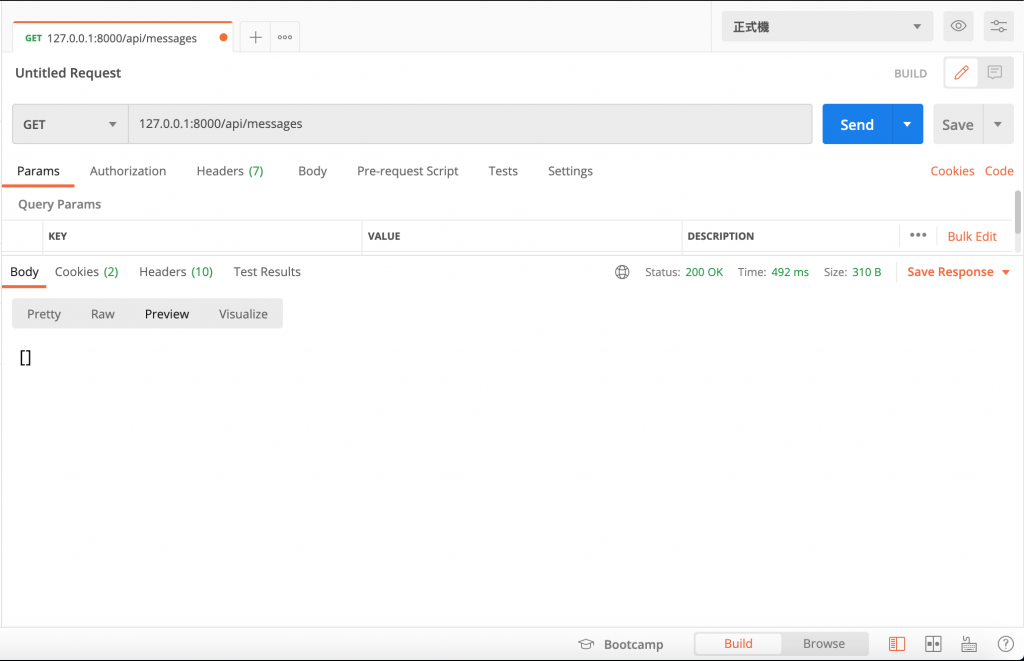
Task: Open the comments speech bubble icon
Action: click(995, 73)
